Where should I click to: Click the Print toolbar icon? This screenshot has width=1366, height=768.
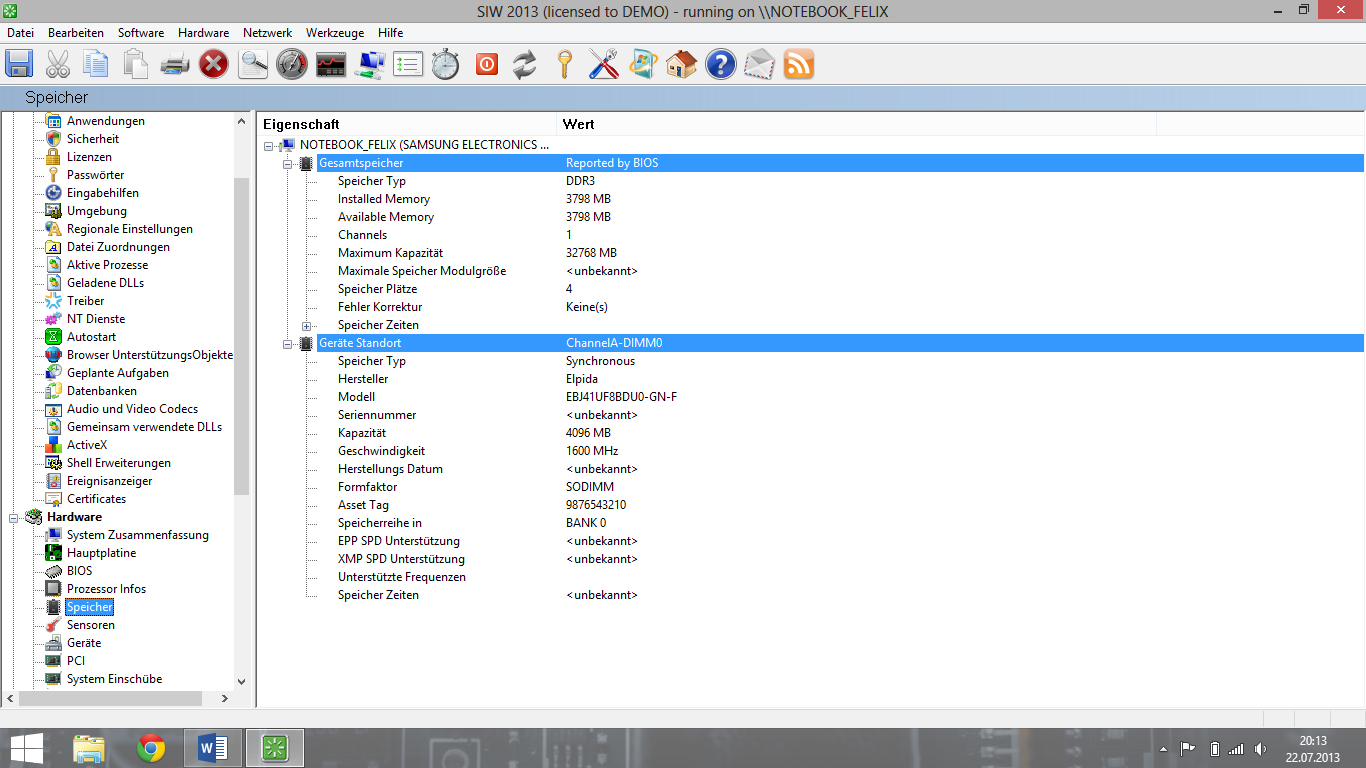(175, 65)
